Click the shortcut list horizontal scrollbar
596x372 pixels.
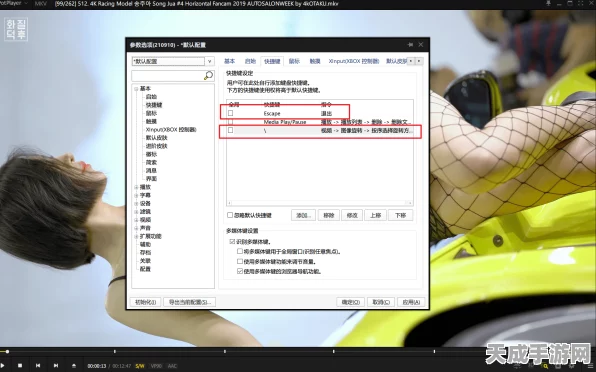pyautogui.click(x=320, y=203)
